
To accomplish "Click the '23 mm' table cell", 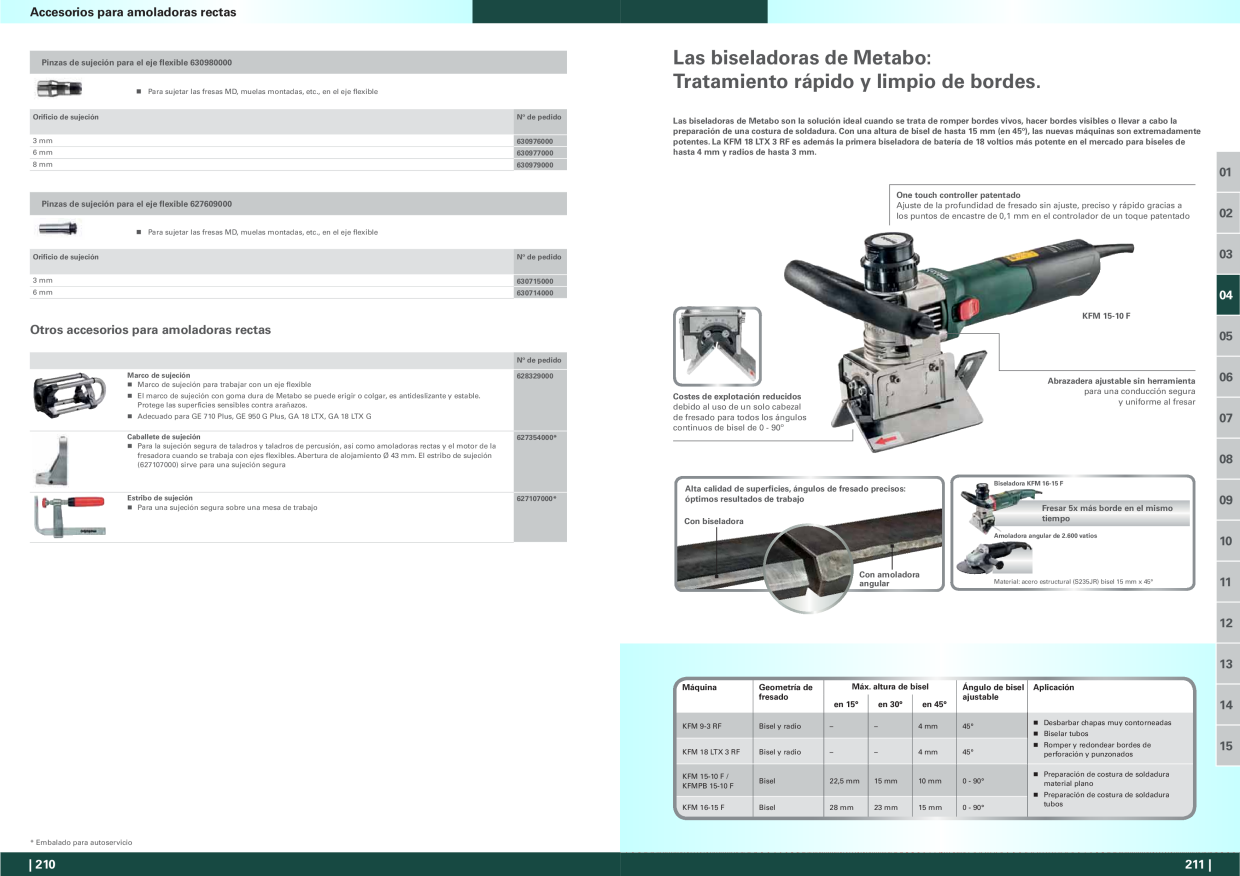I will tap(886, 807).
